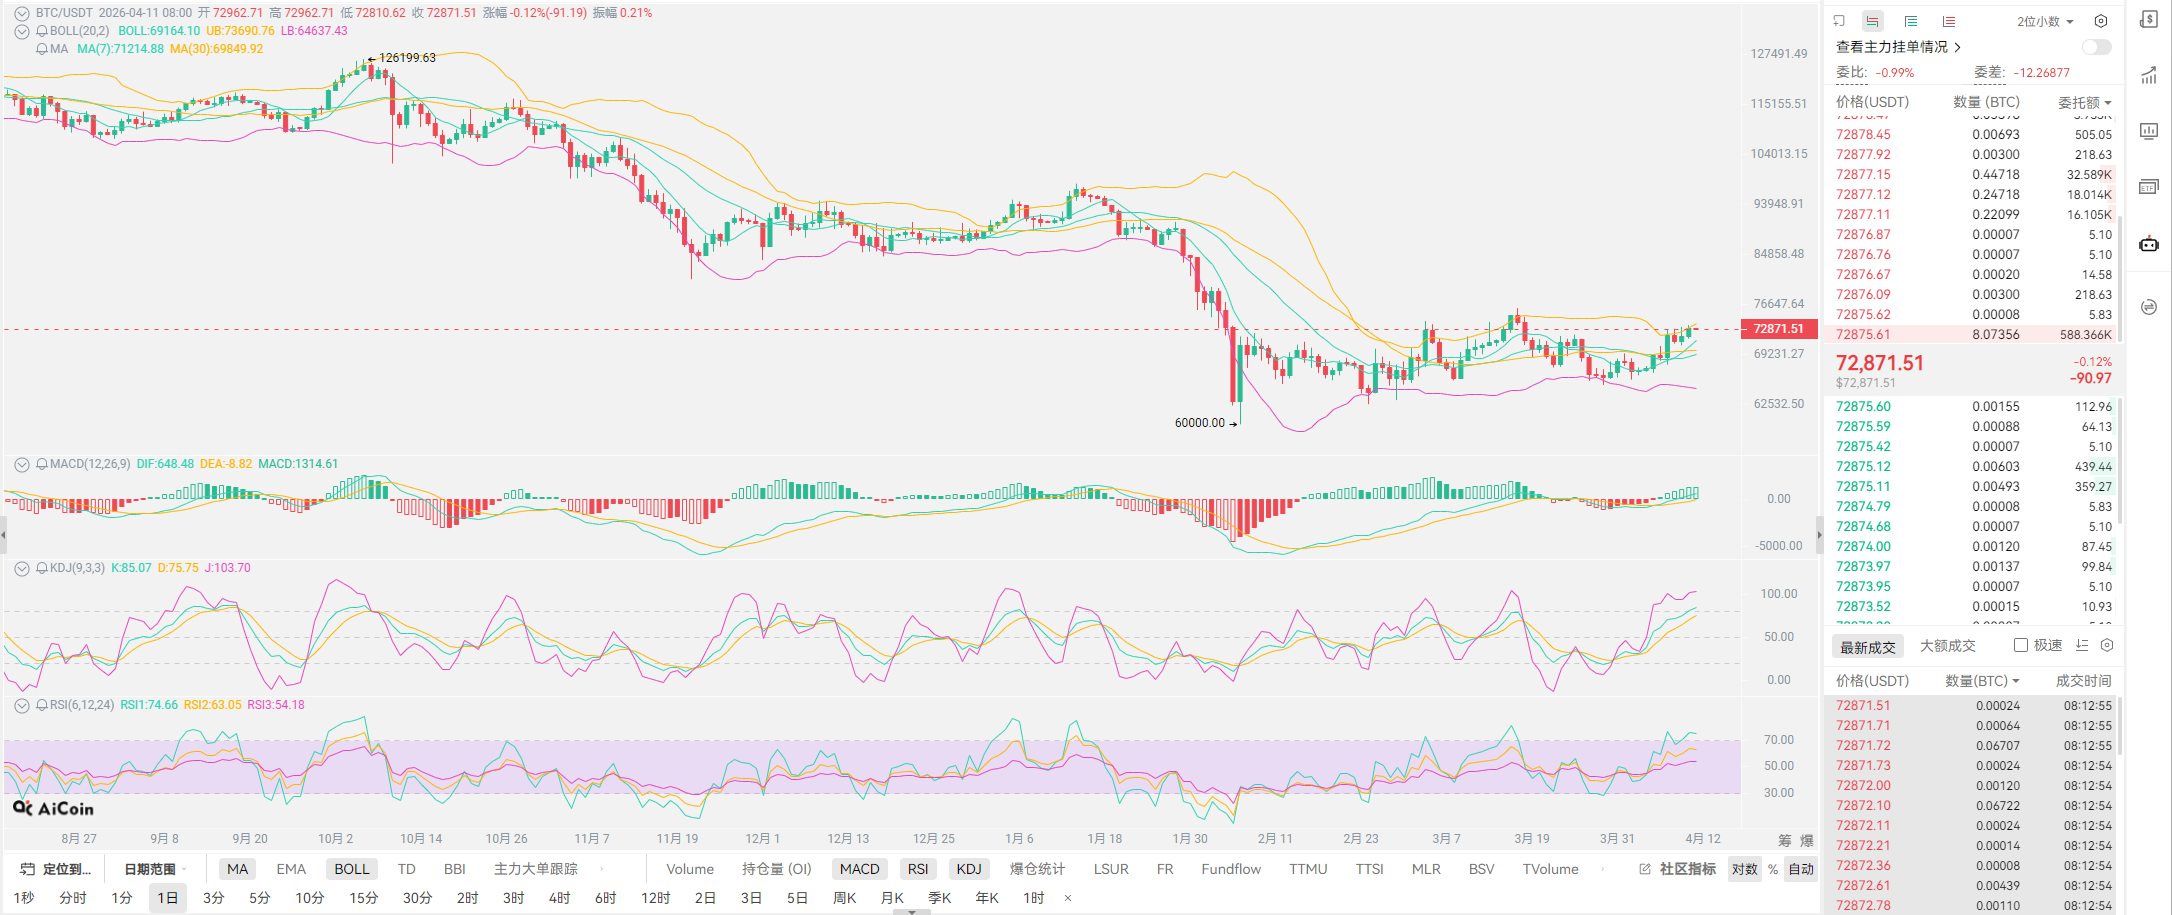Click the 社区指标 community indicators link
2172x915 pixels.
1686,869
